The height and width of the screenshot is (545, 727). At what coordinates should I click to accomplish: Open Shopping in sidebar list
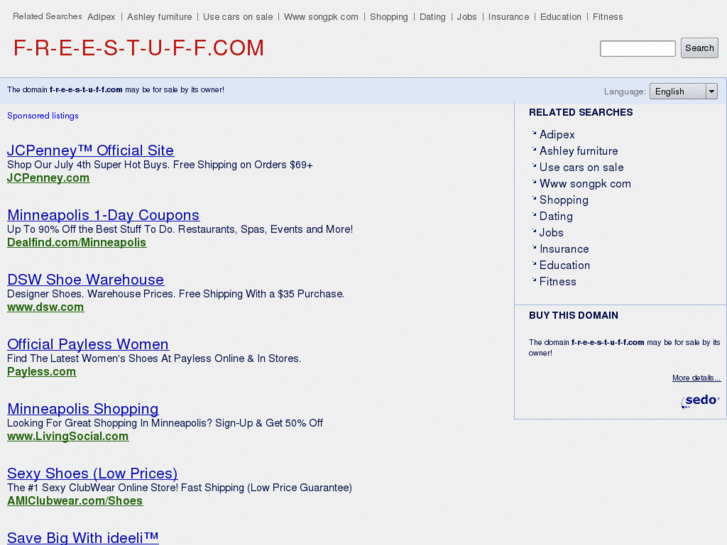(x=563, y=200)
